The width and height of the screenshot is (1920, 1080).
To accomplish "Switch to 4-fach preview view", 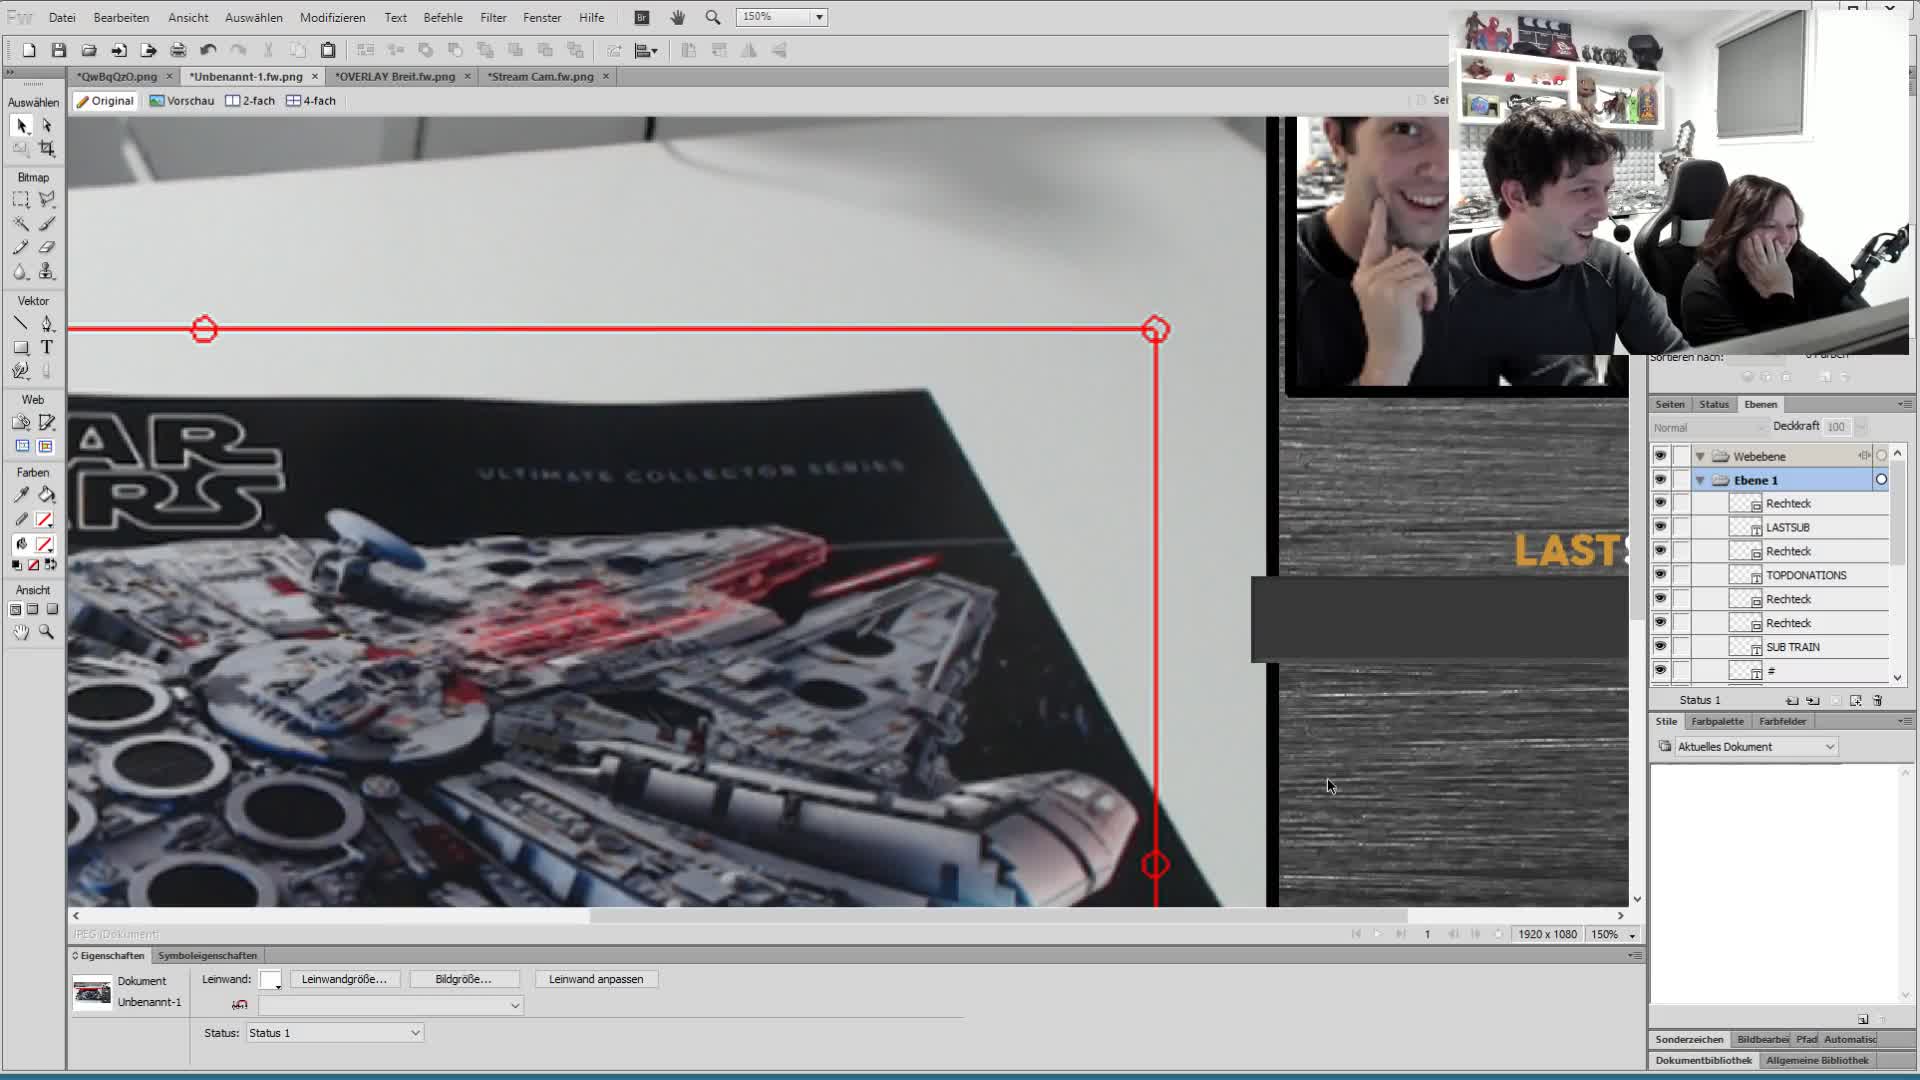I will tap(311, 101).
